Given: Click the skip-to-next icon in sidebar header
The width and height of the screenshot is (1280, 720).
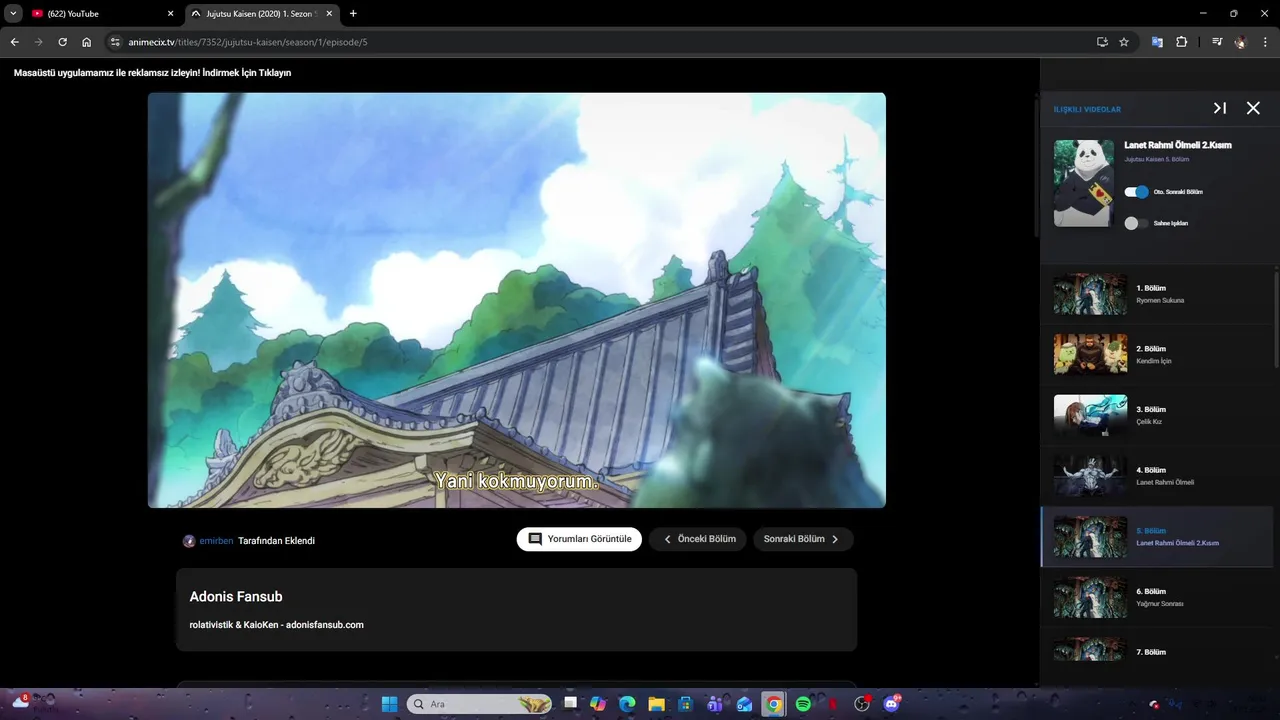Looking at the screenshot, I should [1220, 108].
